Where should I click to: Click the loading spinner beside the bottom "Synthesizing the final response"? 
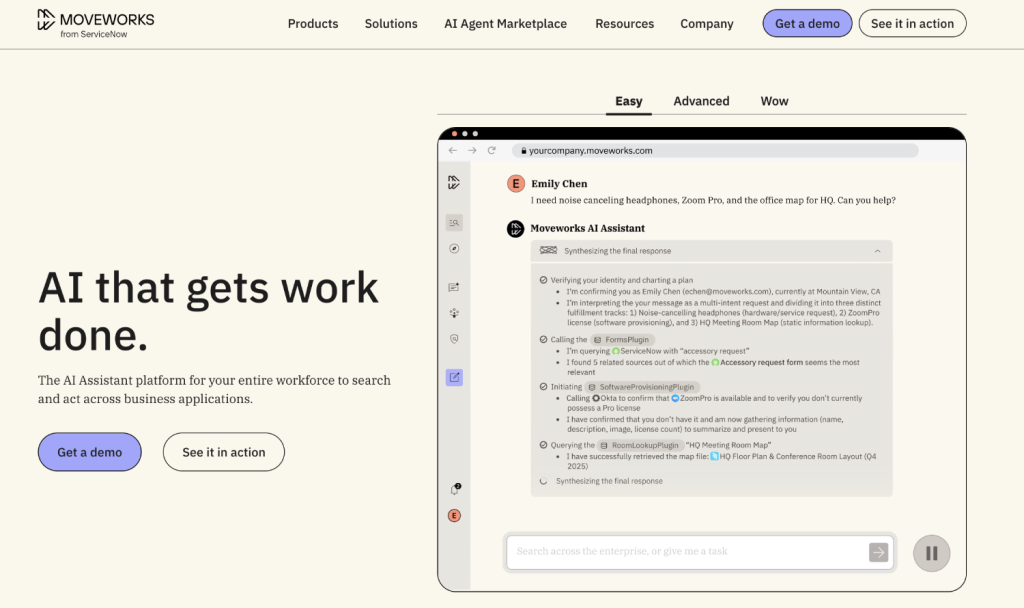(x=543, y=481)
